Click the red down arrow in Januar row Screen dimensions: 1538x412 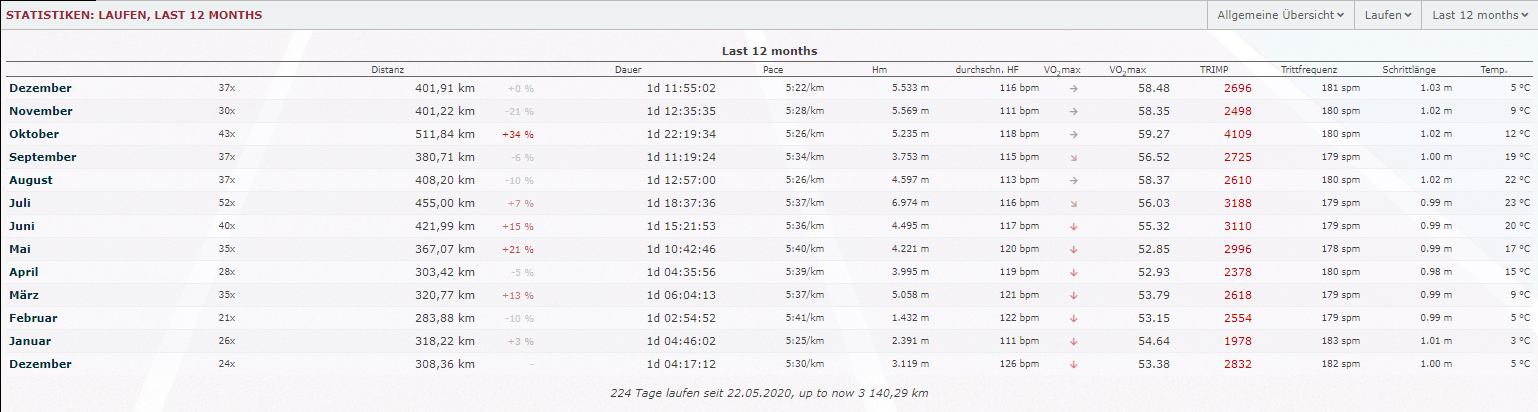(x=1073, y=341)
